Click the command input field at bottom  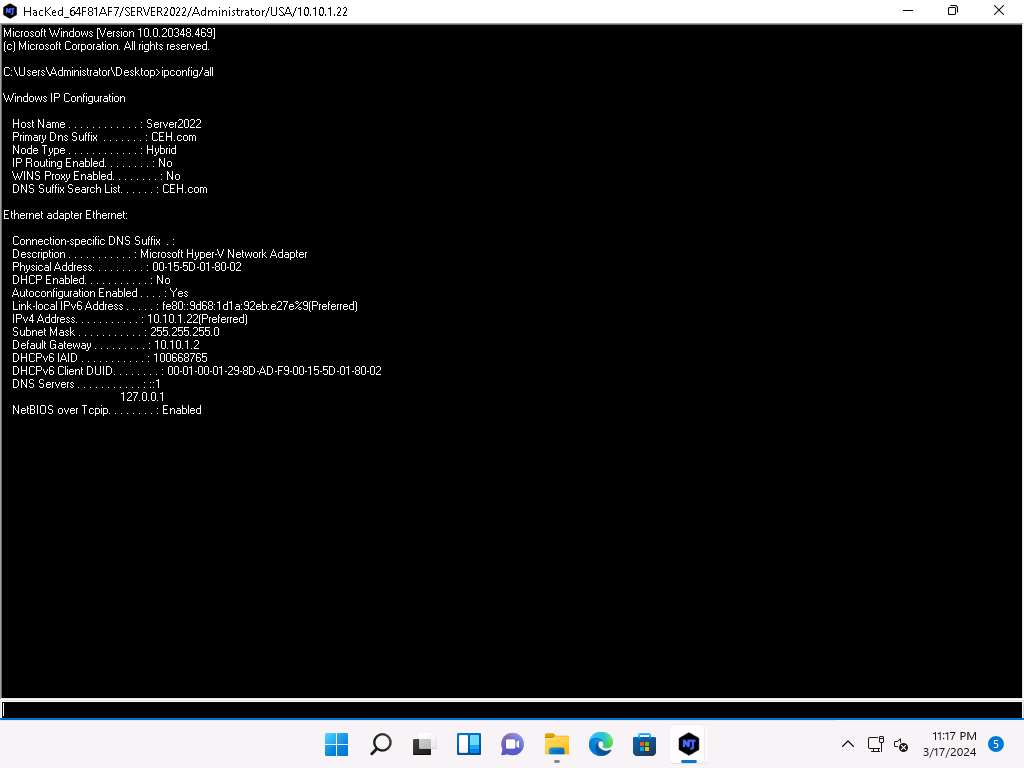click(510, 710)
